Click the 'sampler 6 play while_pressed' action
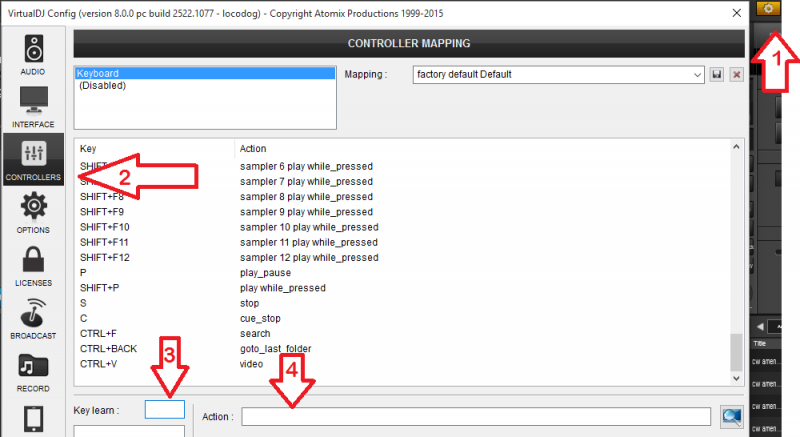Viewport: 800px width, 437px height. [x=306, y=166]
